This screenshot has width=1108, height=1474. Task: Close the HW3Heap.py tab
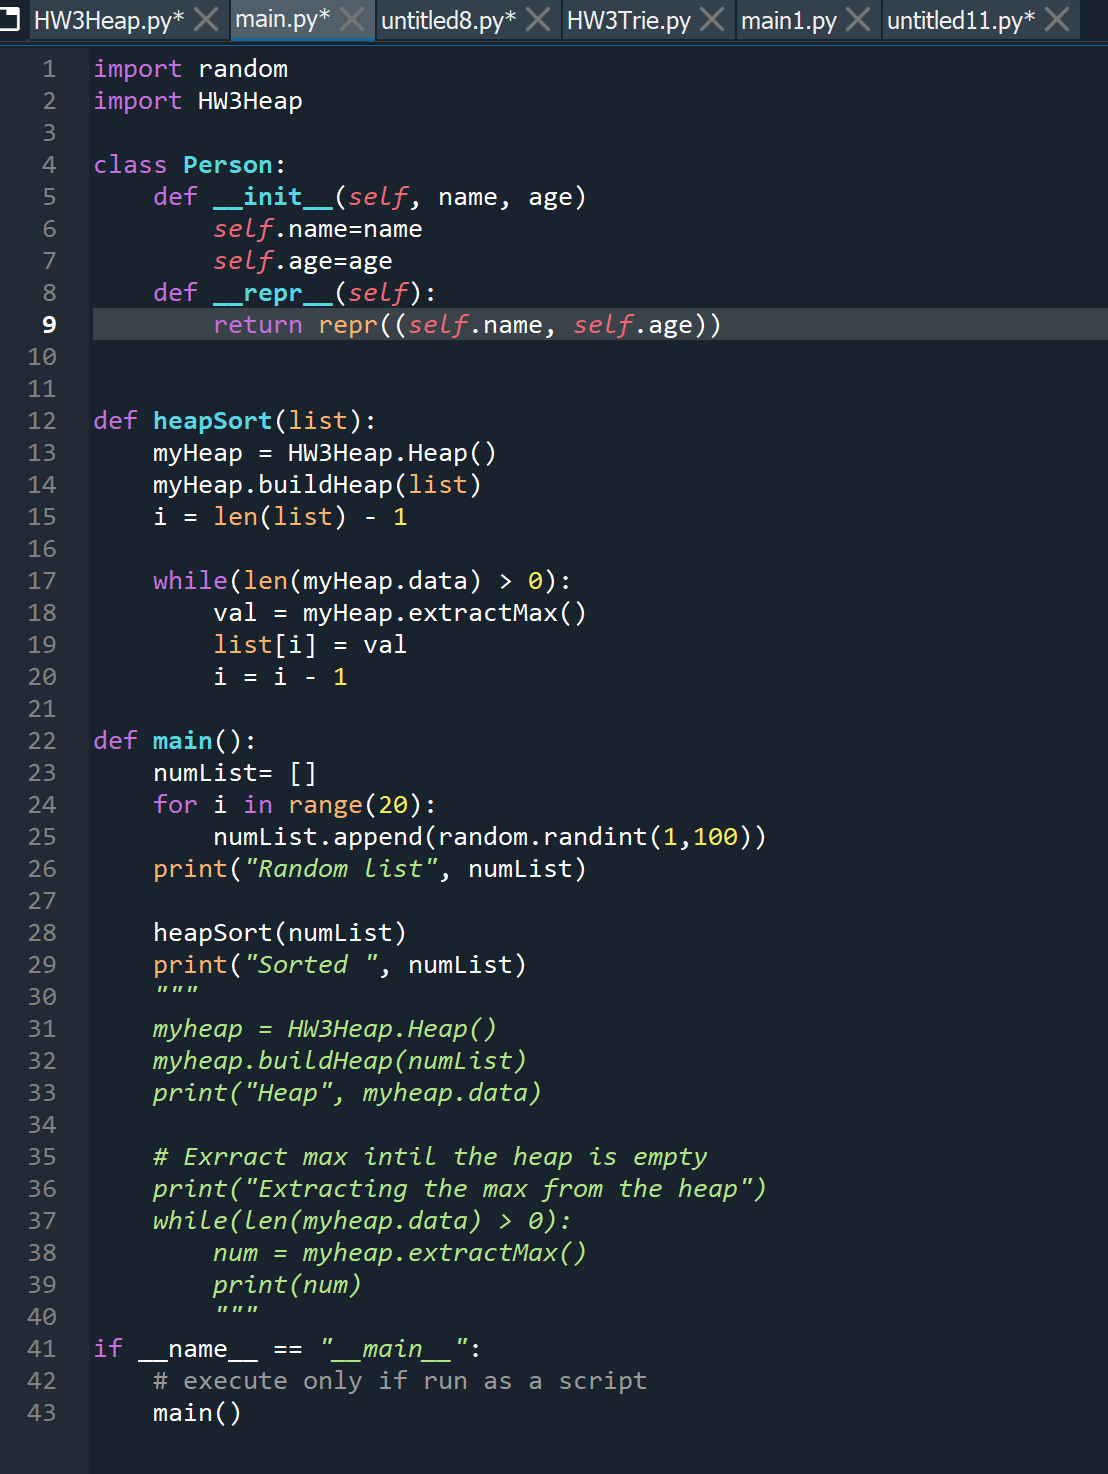(x=206, y=19)
